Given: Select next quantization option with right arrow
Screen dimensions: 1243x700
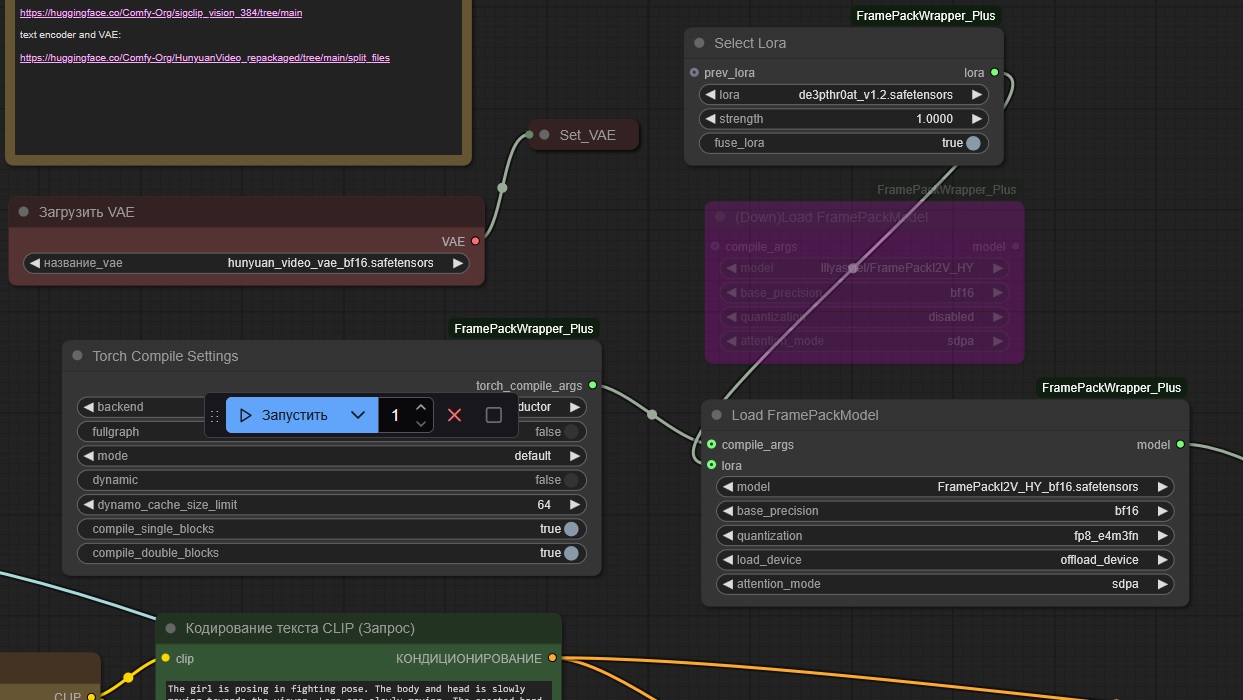Looking at the screenshot, I should click(x=1163, y=536).
